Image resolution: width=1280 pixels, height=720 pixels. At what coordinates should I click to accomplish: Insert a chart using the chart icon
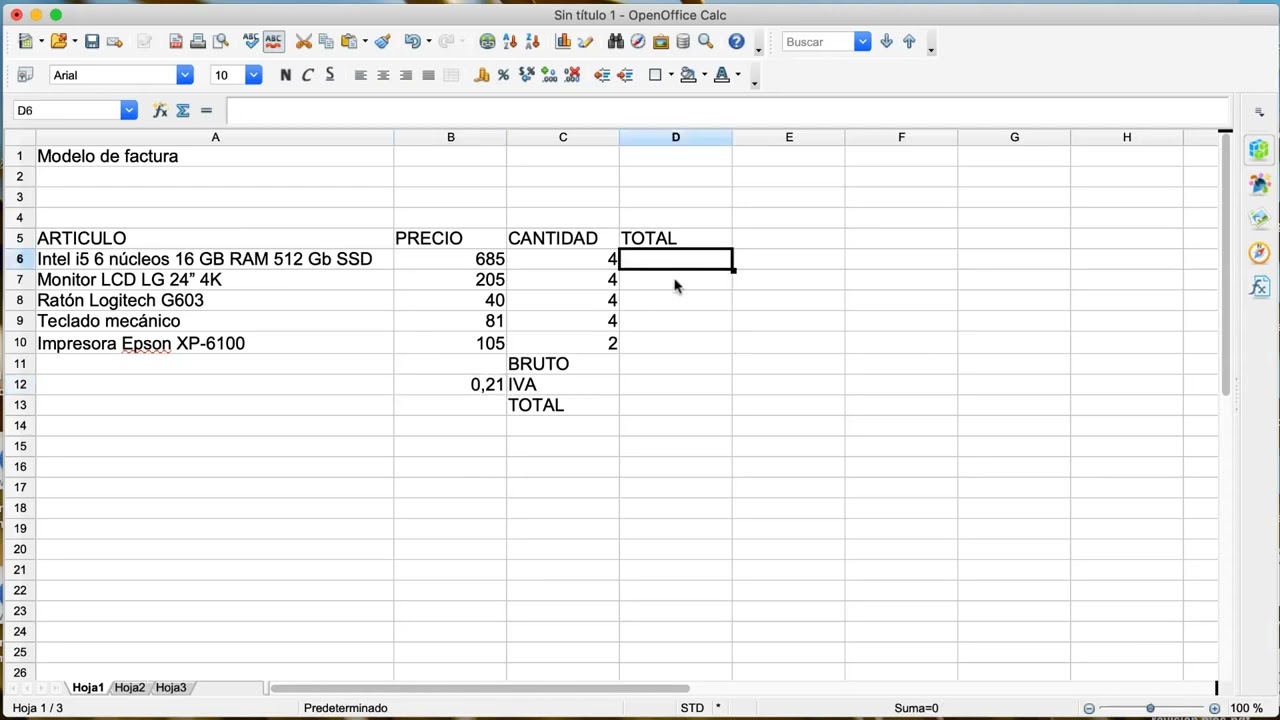[x=563, y=42]
